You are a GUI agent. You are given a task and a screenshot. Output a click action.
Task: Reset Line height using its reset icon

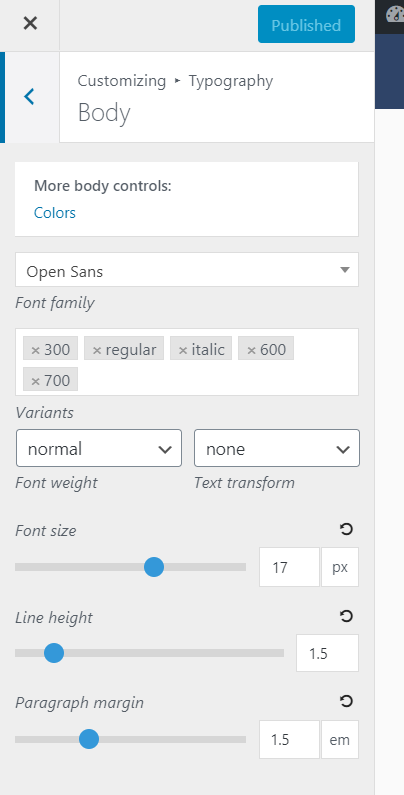(346, 617)
